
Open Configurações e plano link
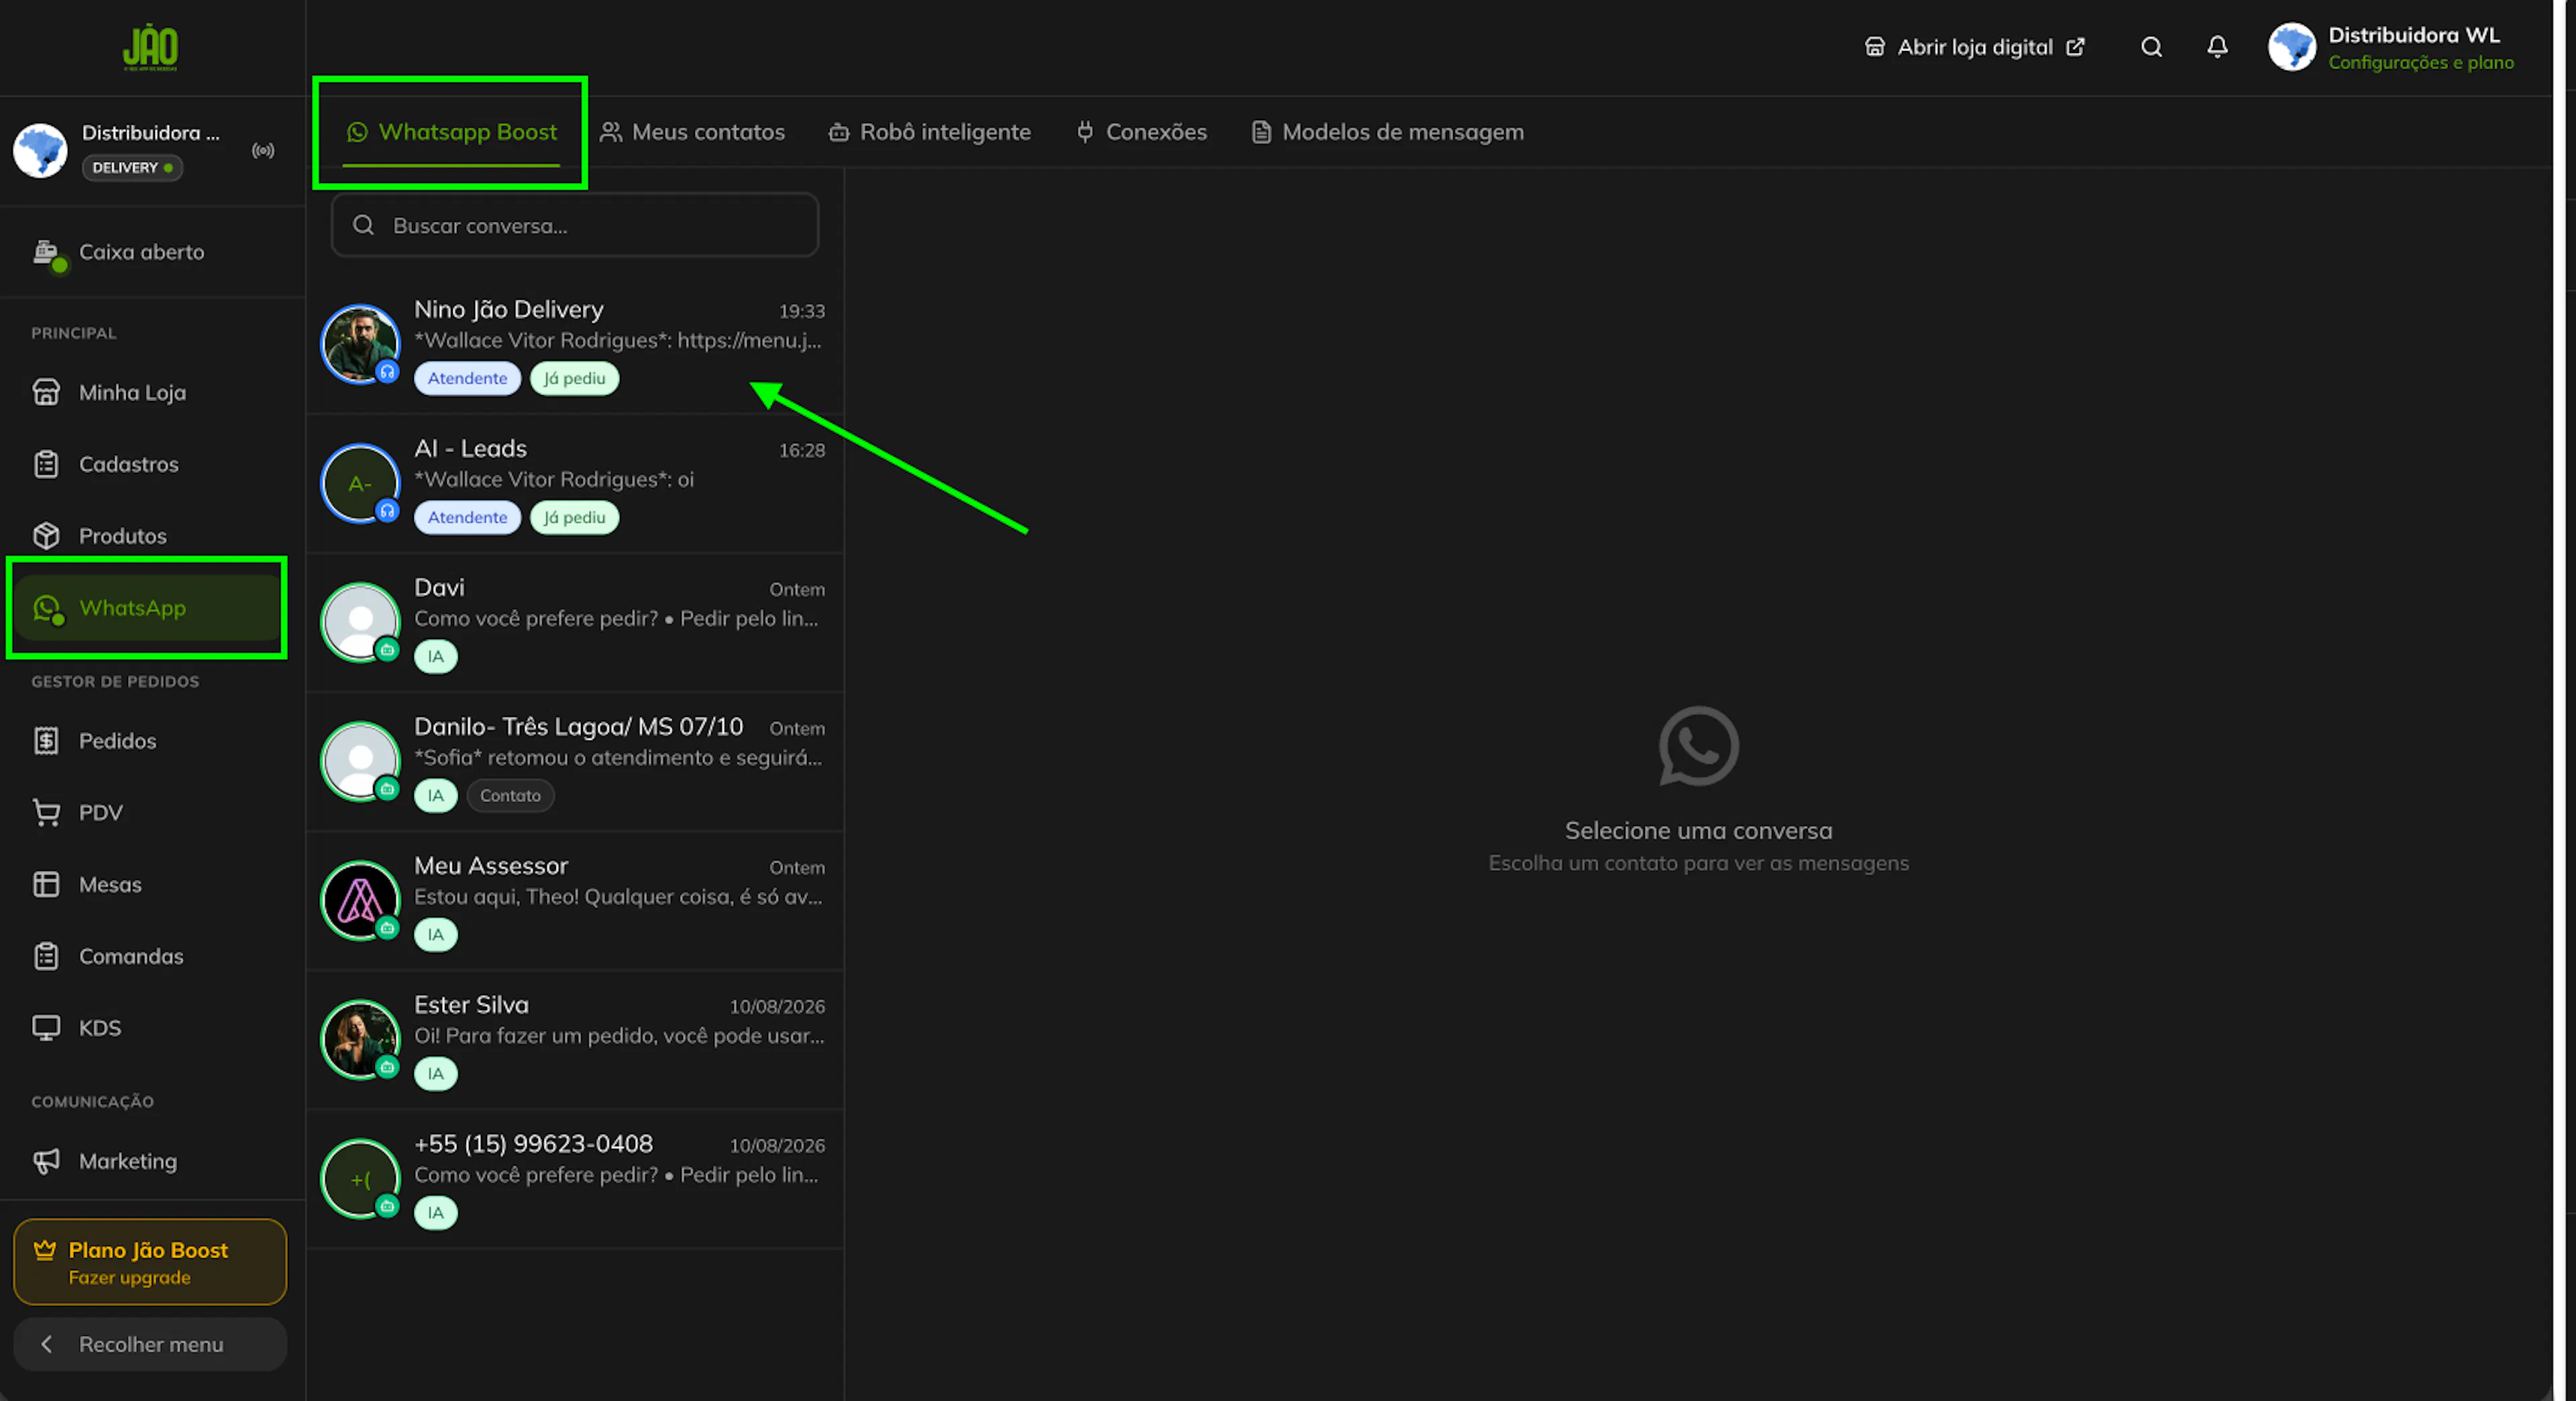point(2421,63)
